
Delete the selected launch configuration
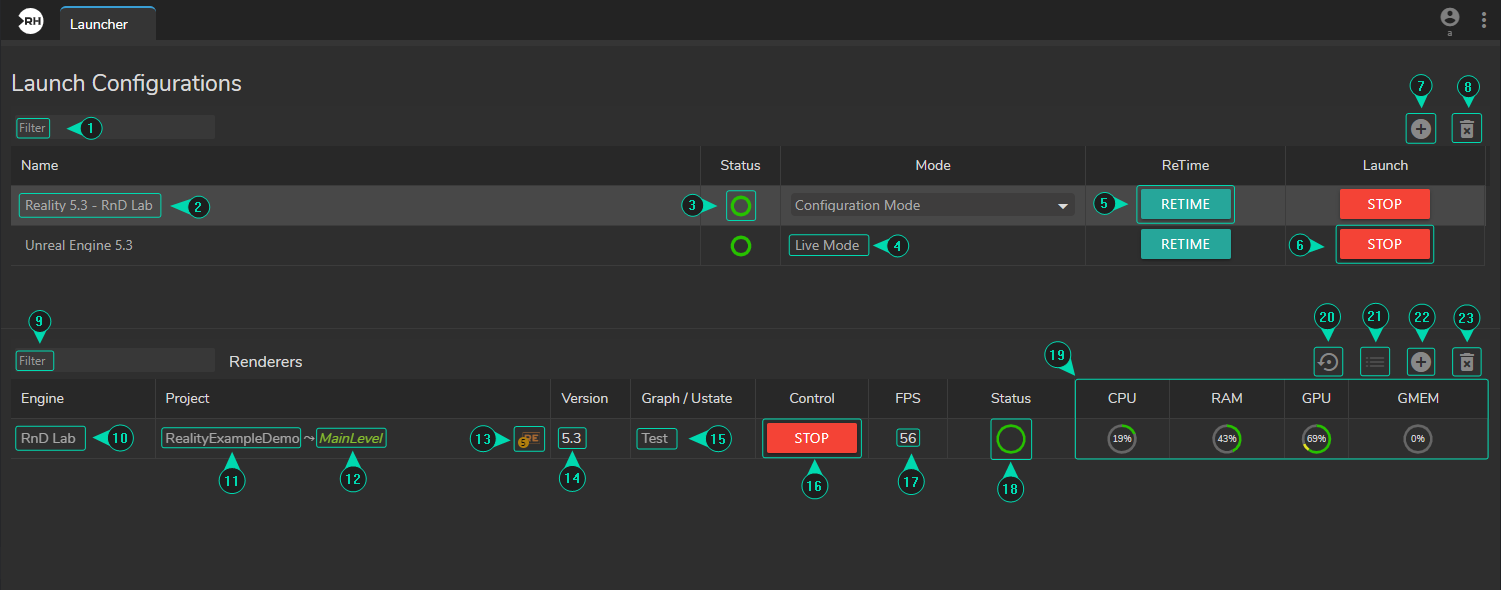coord(1466,128)
